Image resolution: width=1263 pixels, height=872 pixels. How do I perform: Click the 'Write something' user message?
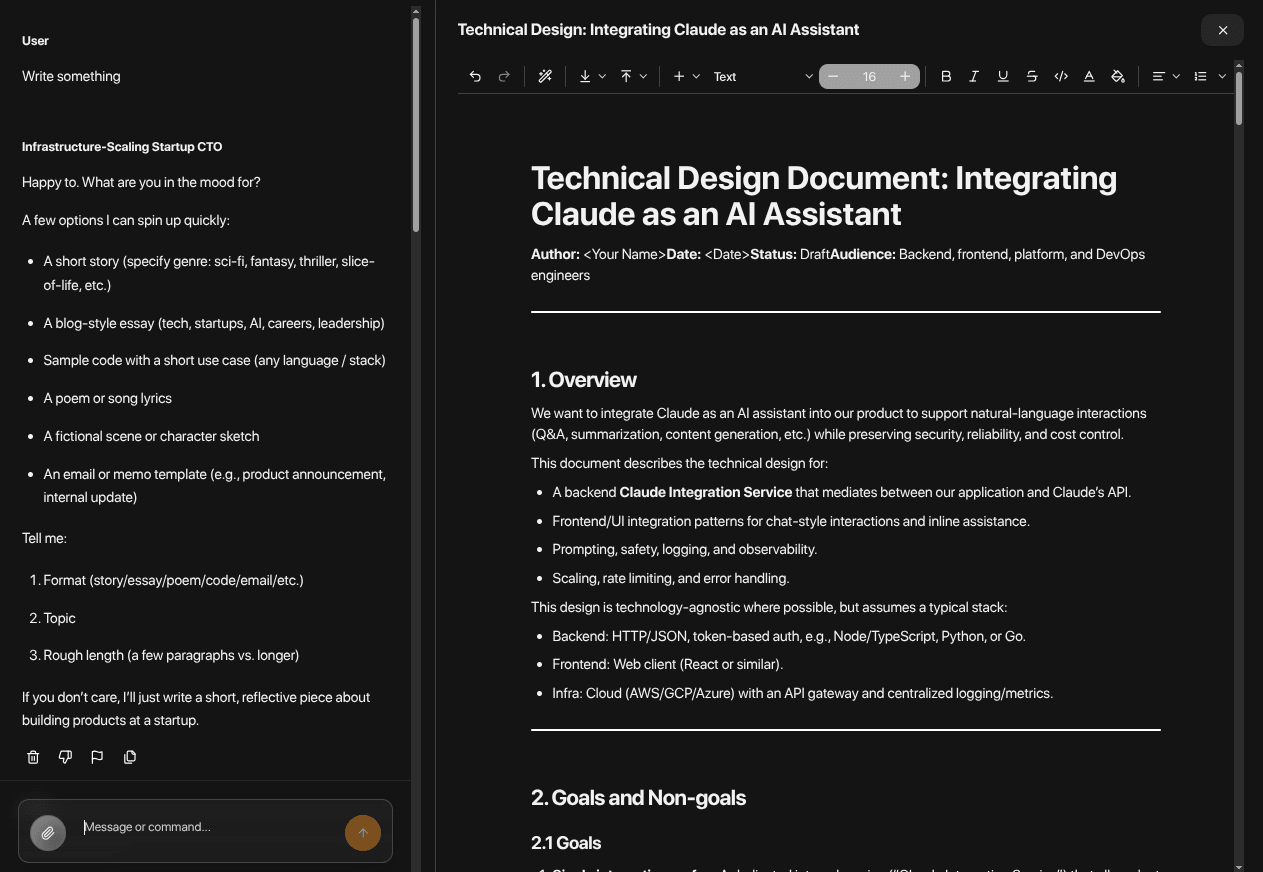pos(71,76)
